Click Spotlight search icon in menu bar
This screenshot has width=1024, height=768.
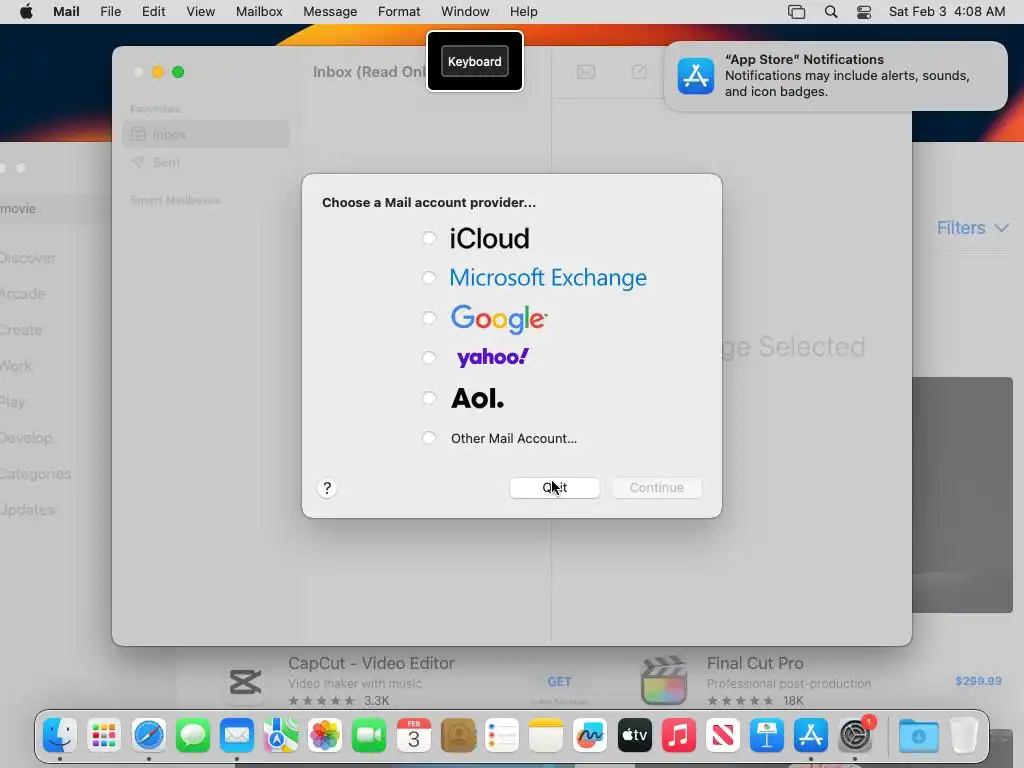[831, 12]
